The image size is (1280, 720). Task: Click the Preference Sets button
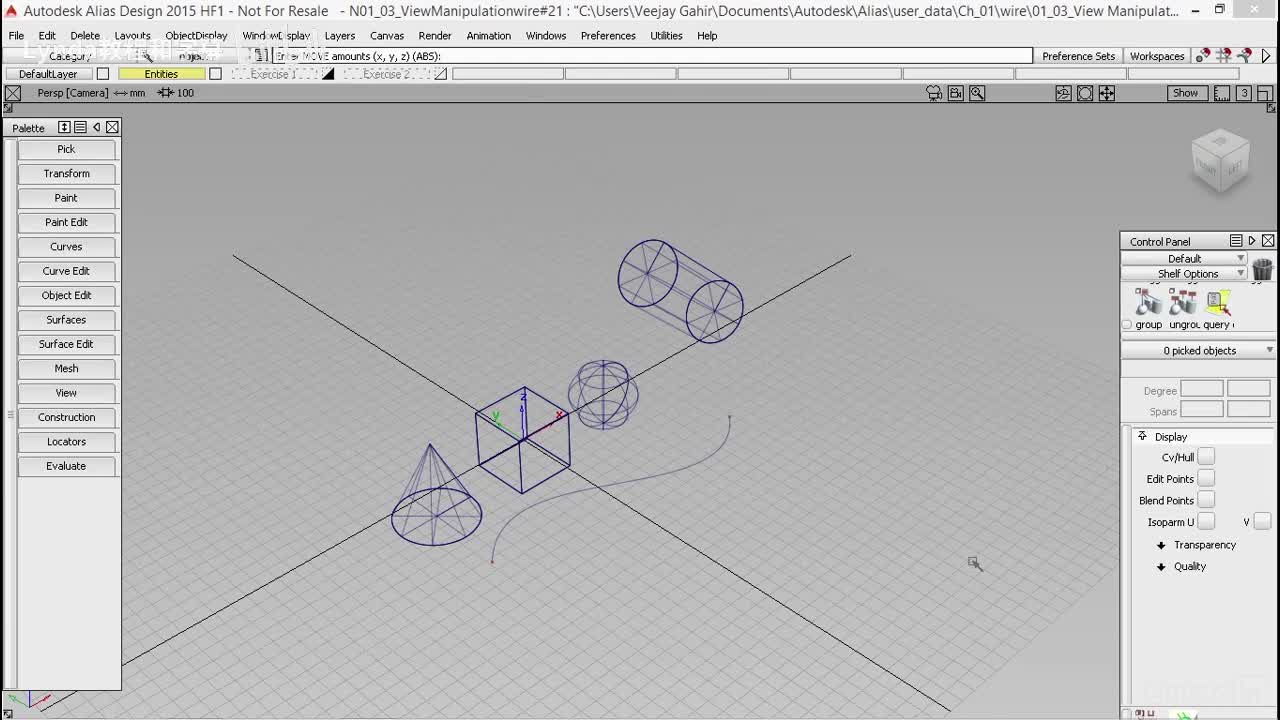pos(1078,56)
